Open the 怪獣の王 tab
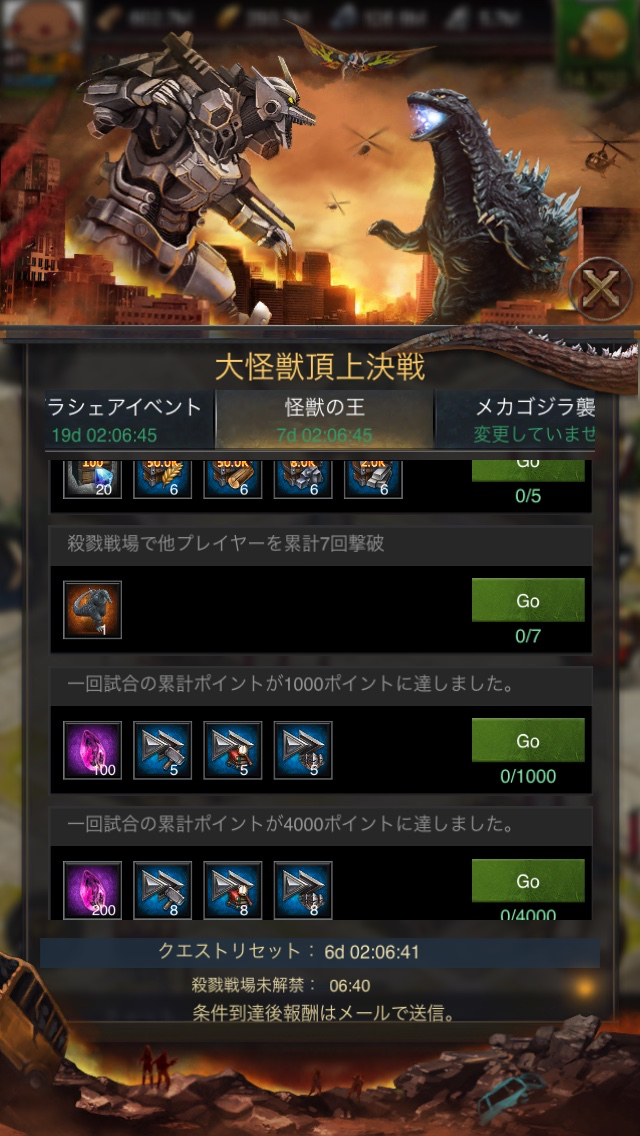 pos(325,419)
